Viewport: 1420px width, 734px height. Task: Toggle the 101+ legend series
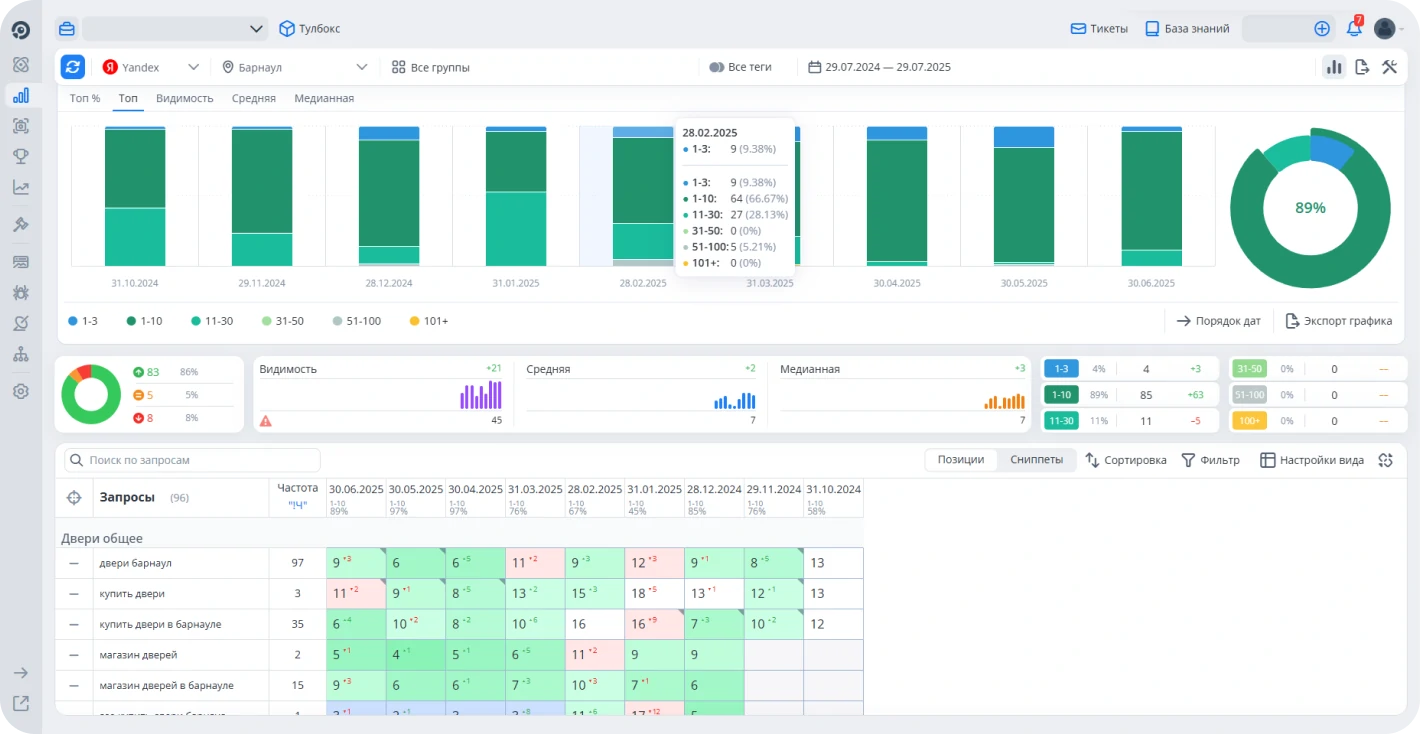point(429,321)
